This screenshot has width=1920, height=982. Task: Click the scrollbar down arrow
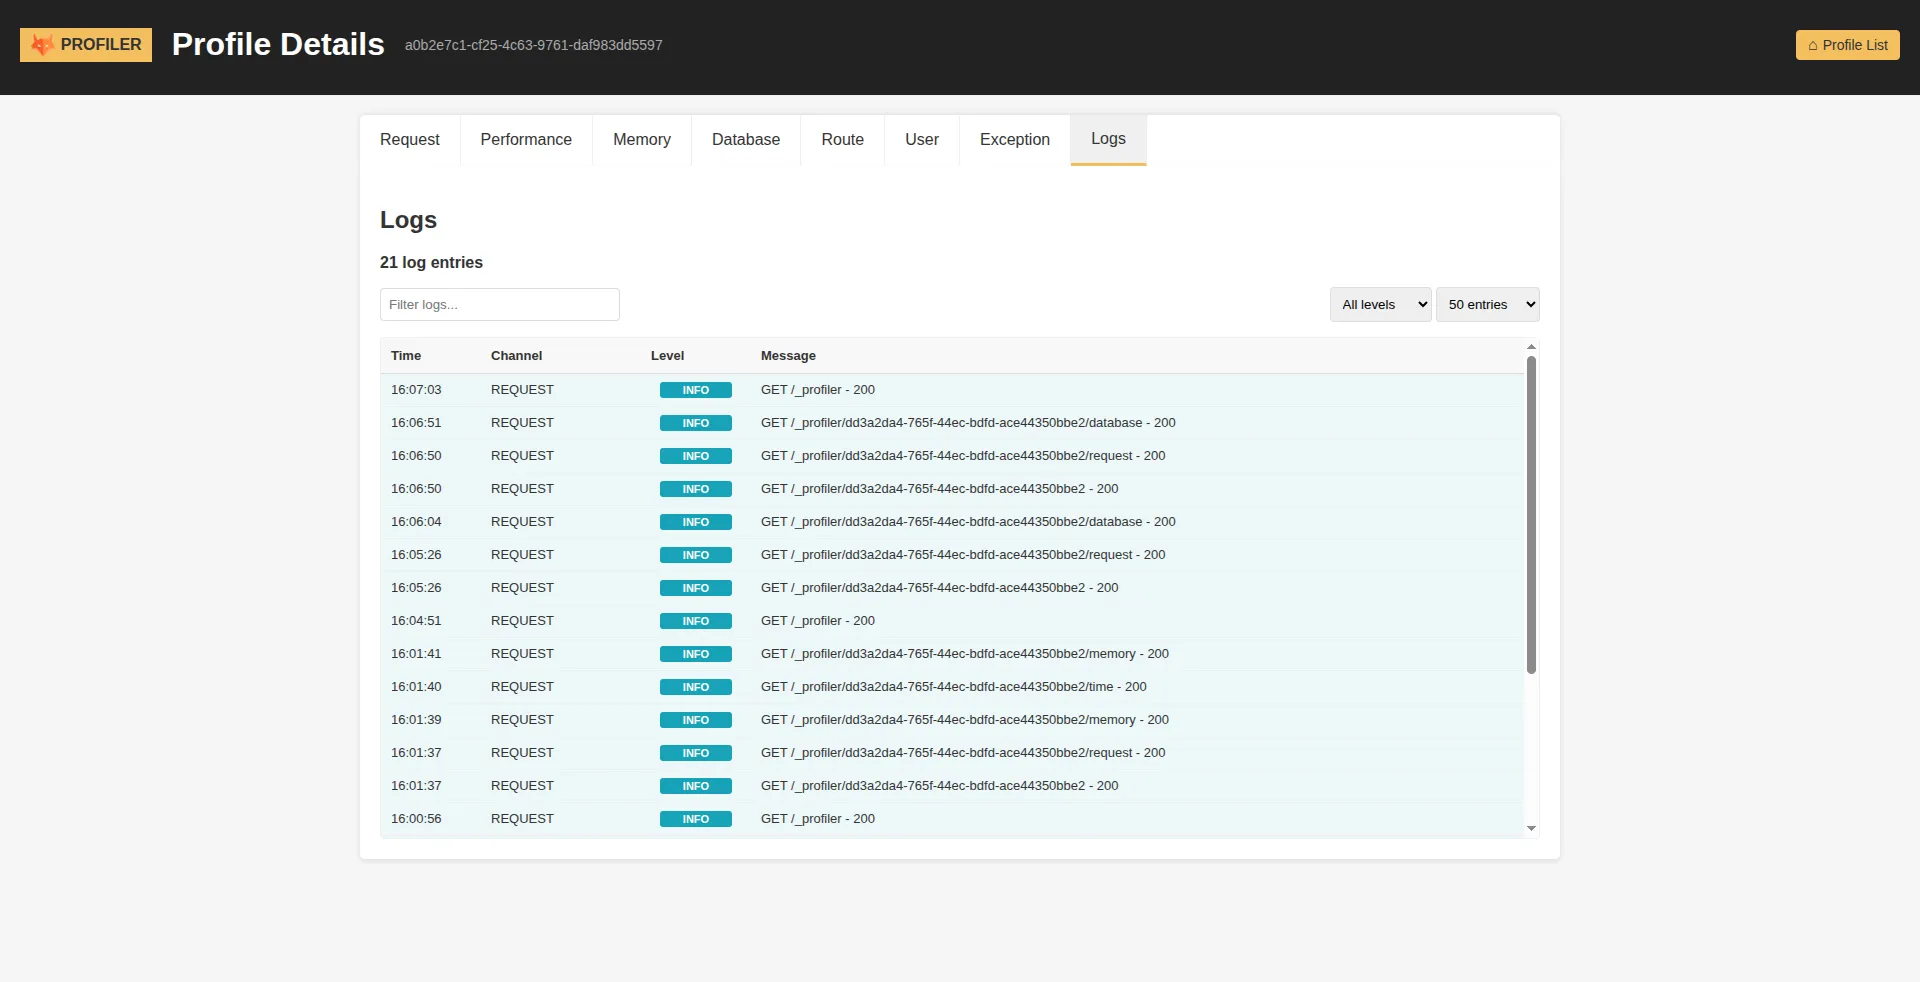point(1531,829)
